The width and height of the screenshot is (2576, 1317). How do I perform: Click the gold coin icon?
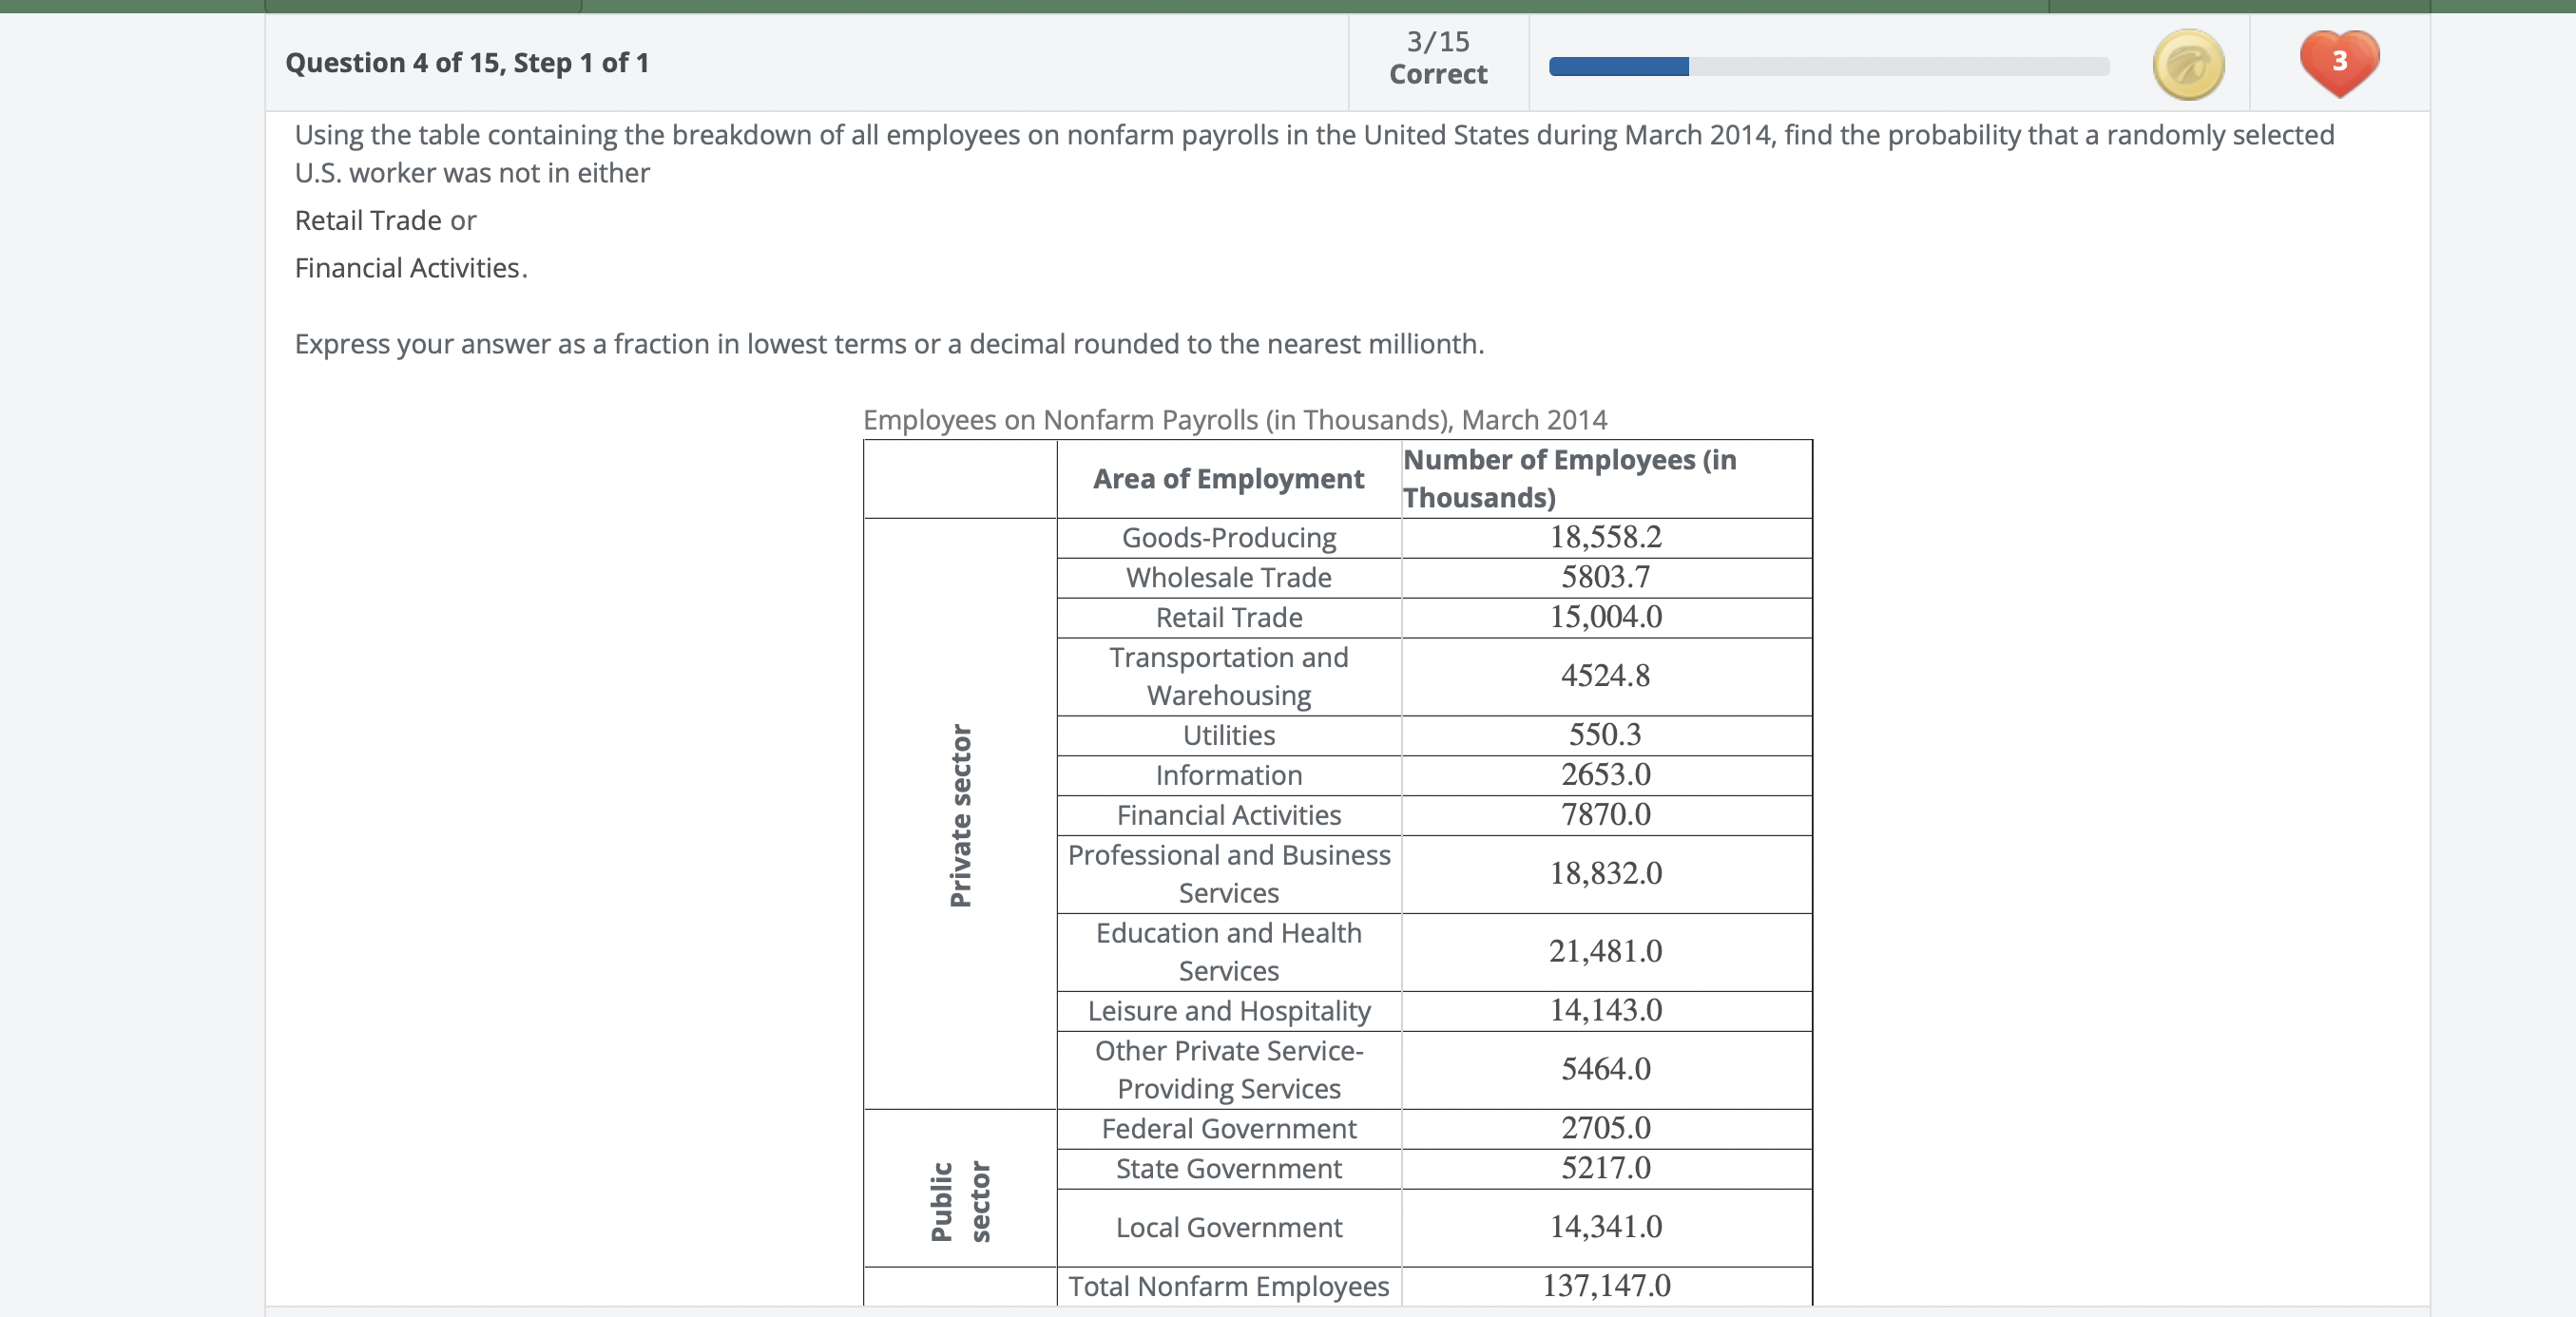pyautogui.click(x=2187, y=65)
